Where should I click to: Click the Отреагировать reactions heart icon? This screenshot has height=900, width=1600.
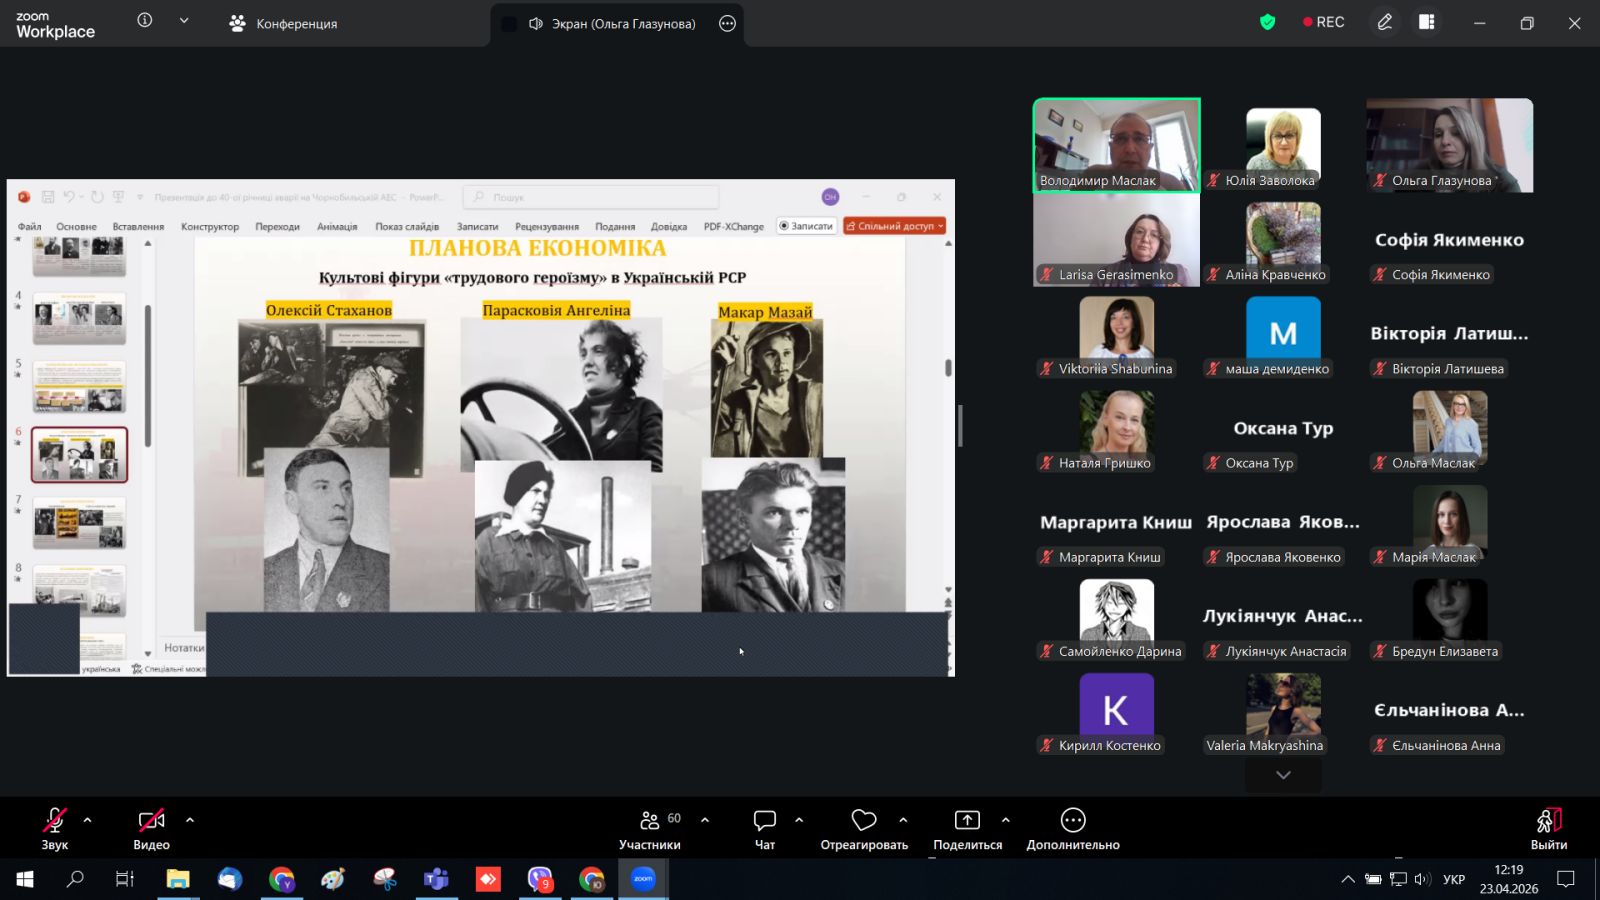pos(864,821)
